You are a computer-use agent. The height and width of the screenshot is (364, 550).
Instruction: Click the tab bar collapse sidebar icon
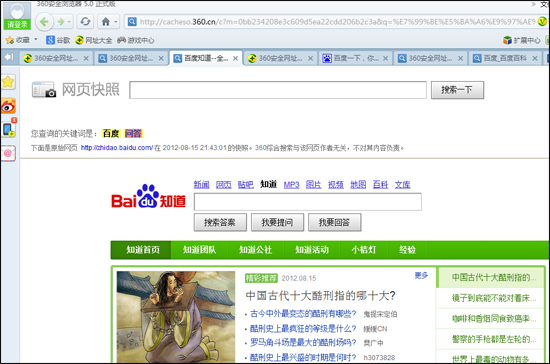9,57
